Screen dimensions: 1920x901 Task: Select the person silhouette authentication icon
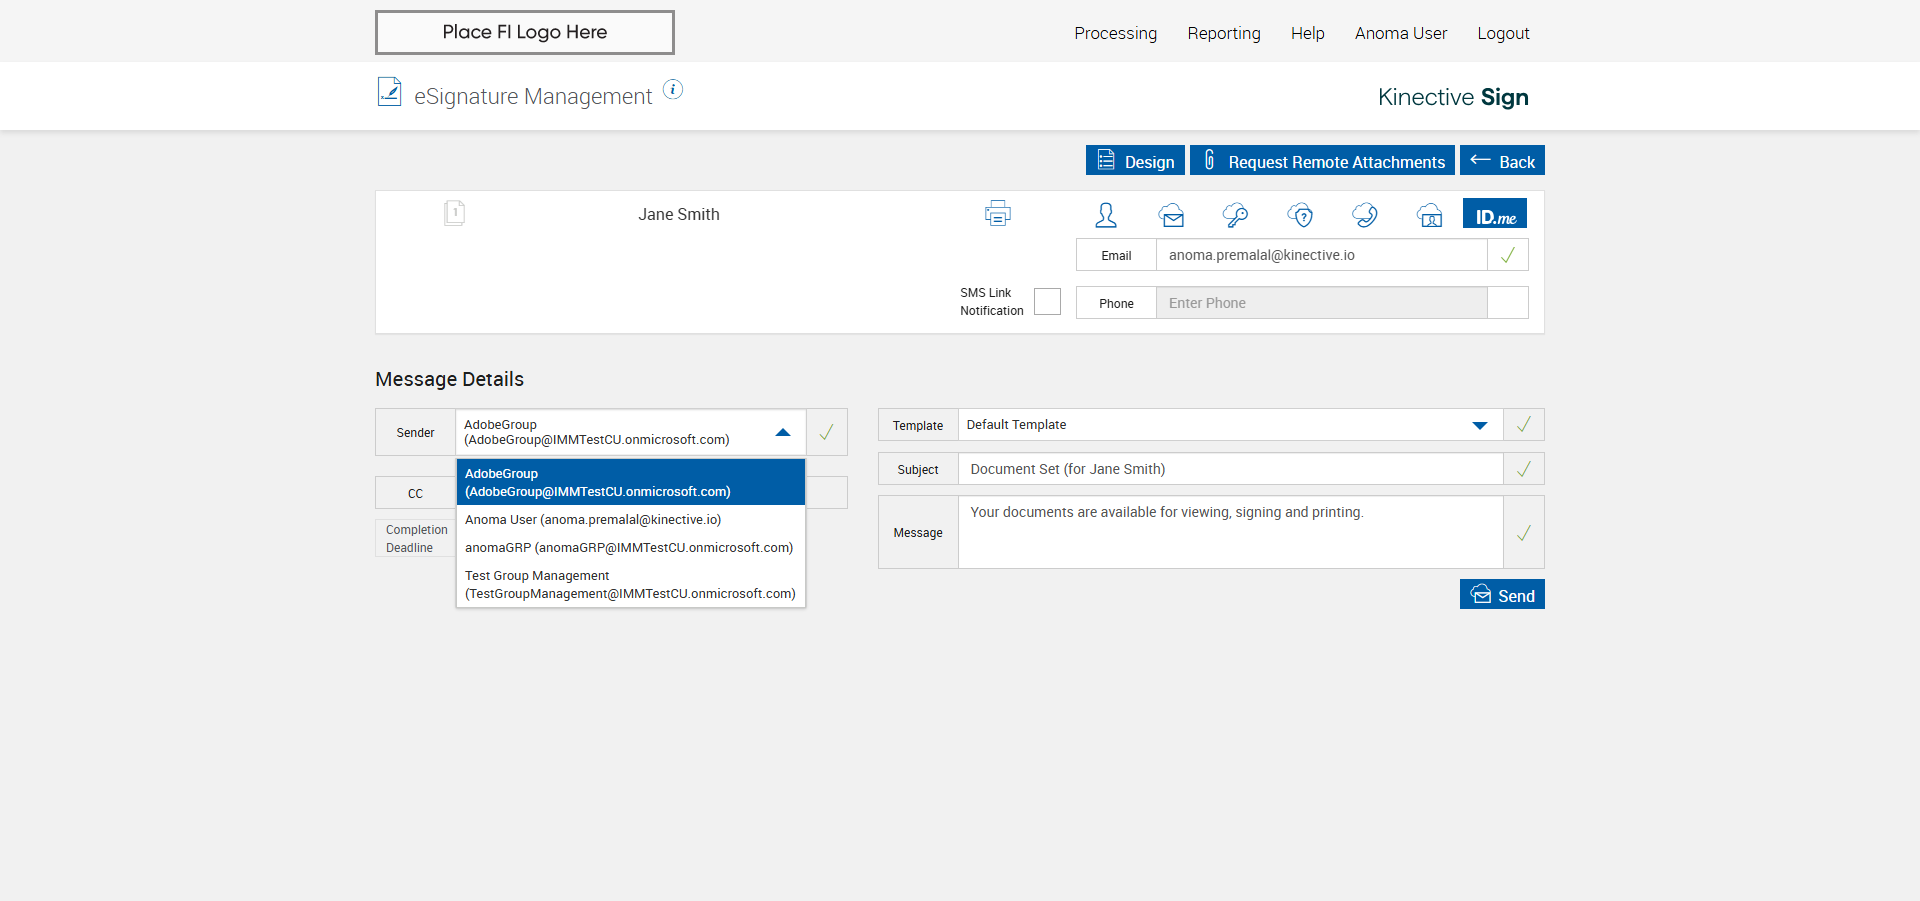tap(1106, 215)
